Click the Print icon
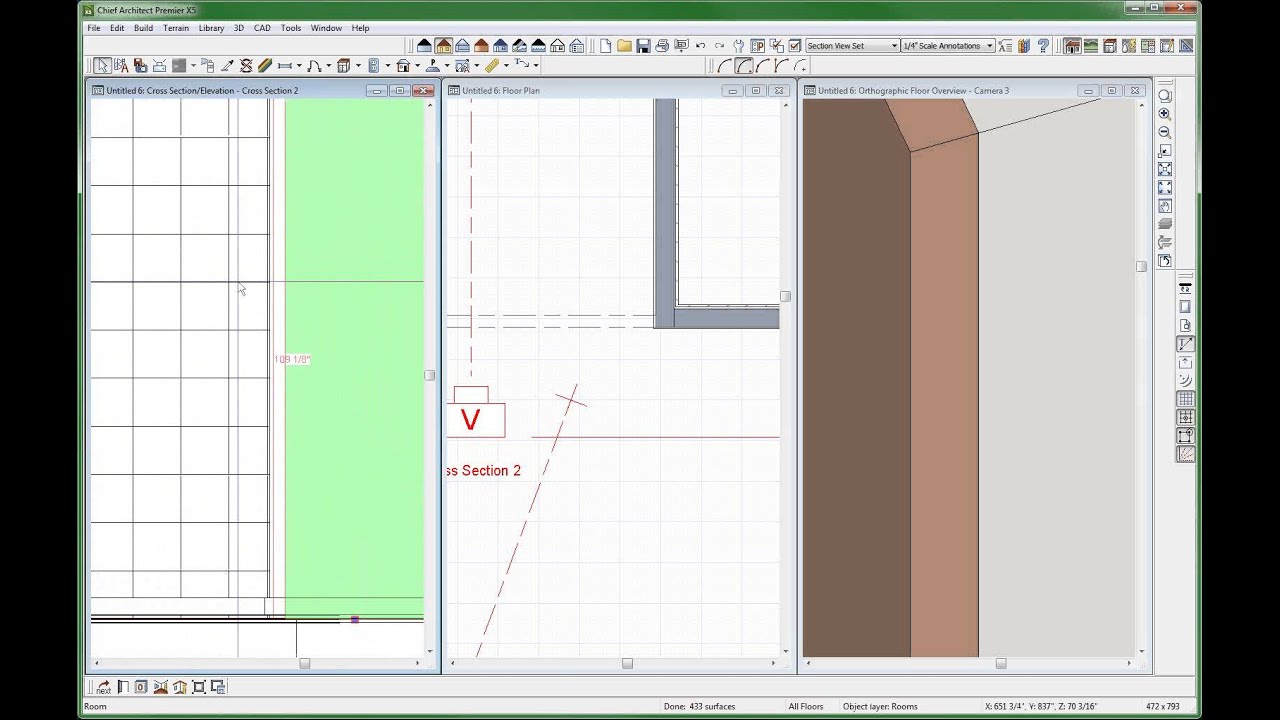1280x720 pixels. pyautogui.click(x=662, y=46)
